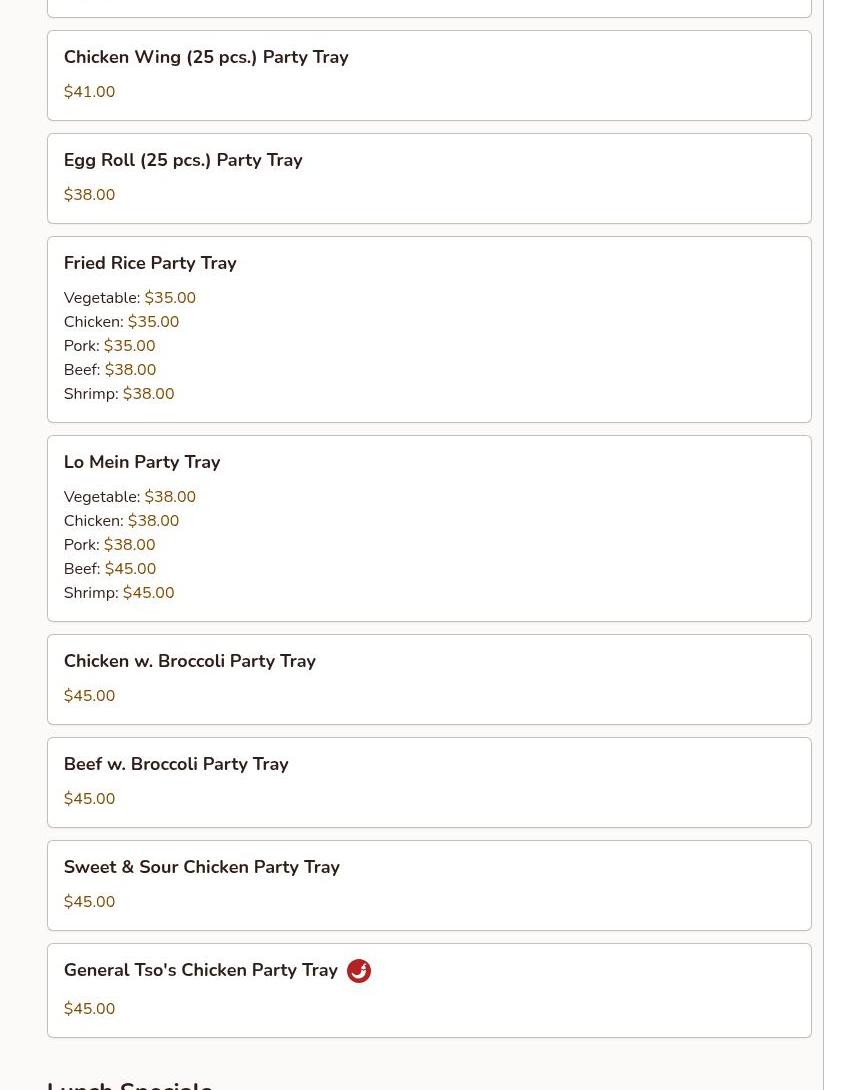
Task: Select Chicken w. Broccoli Party Tray
Action: pos(190,662)
